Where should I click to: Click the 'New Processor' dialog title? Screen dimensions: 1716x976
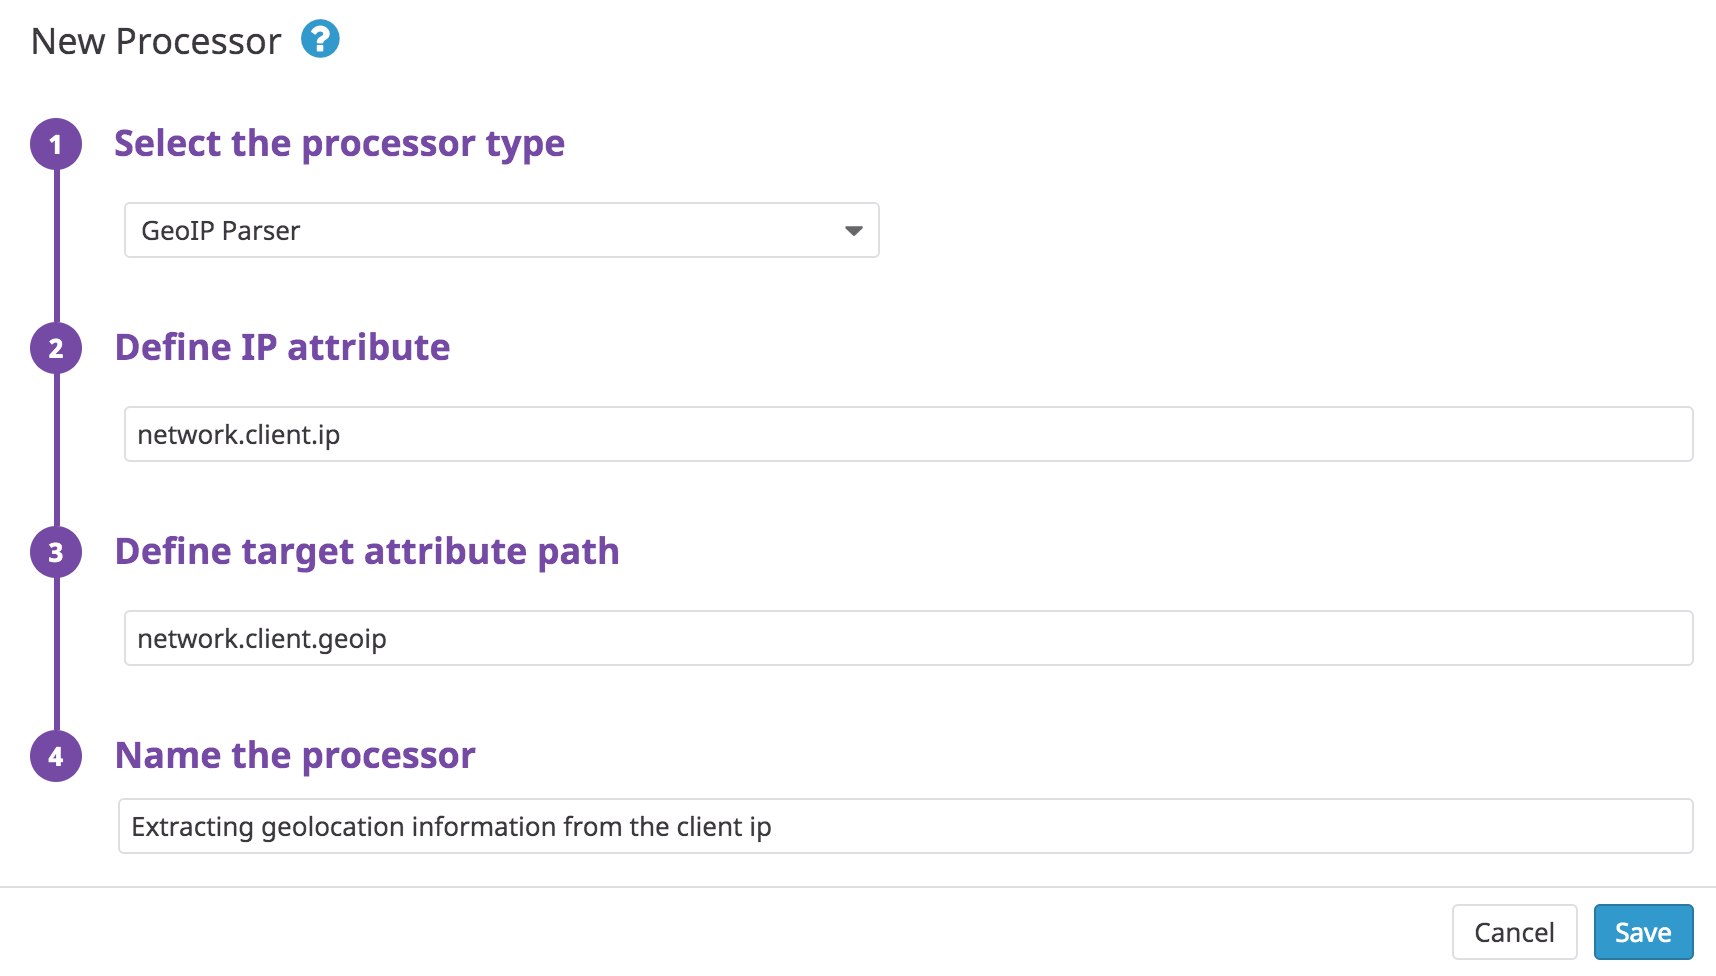[156, 42]
